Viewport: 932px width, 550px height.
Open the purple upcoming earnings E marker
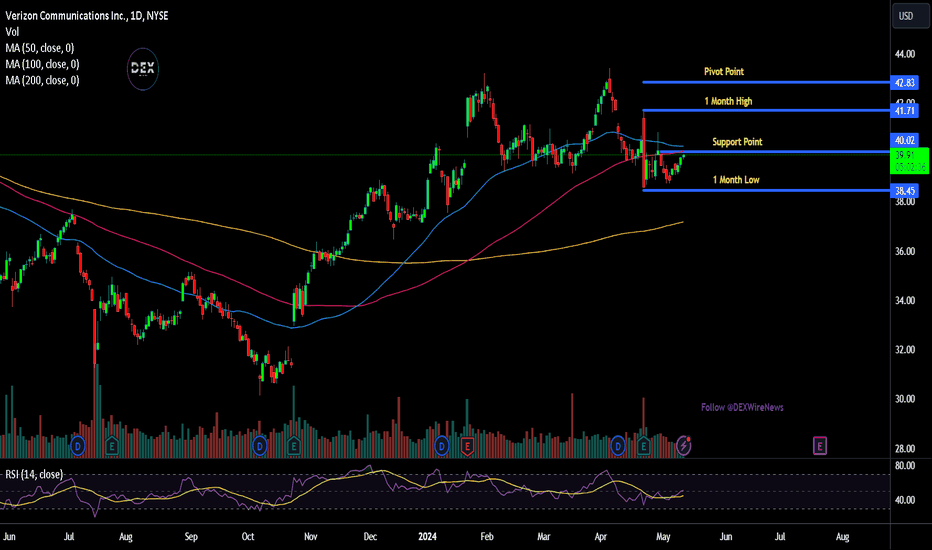click(x=820, y=445)
